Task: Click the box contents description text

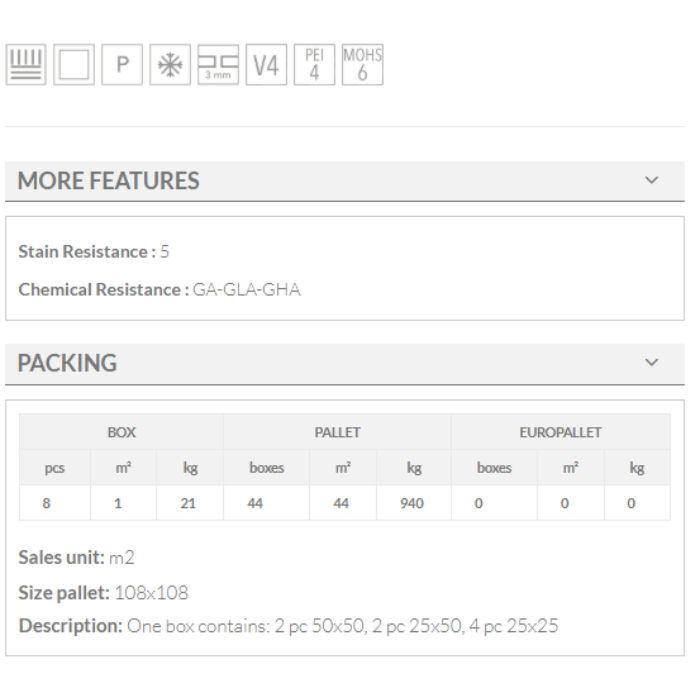Action: click(342, 627)
